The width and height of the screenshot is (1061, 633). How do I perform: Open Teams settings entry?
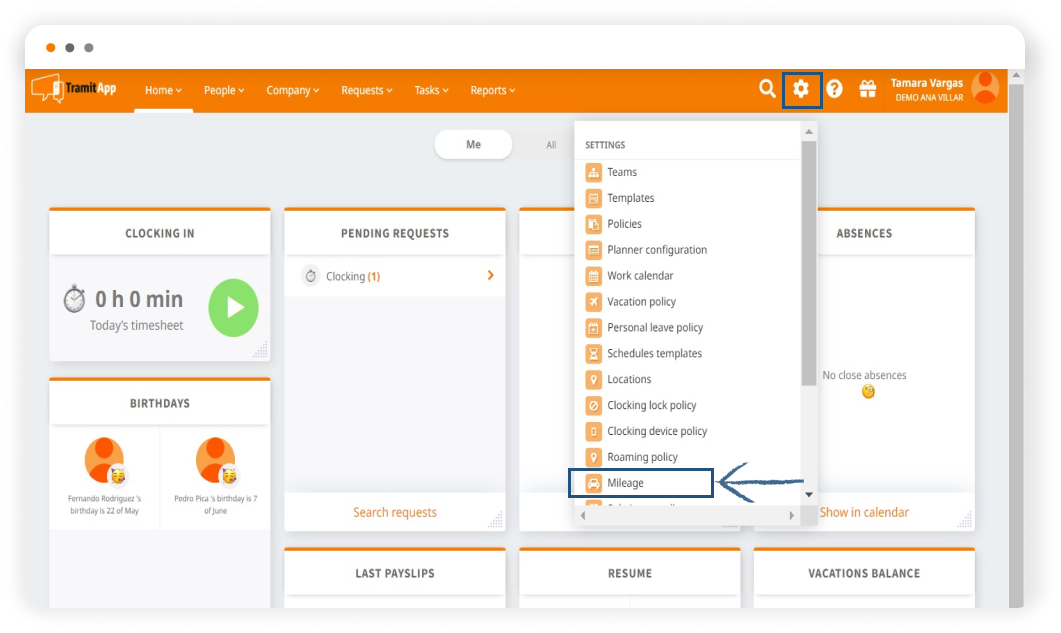coord(621,172)
